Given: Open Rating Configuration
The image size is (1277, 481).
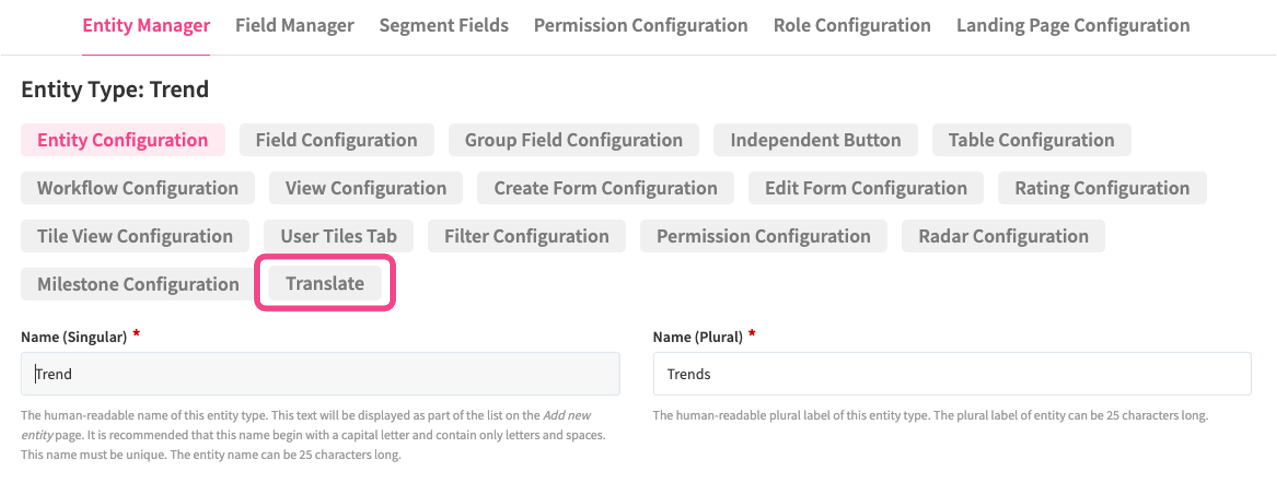Looking at the screenshot, I should (x=1102, y=188).
